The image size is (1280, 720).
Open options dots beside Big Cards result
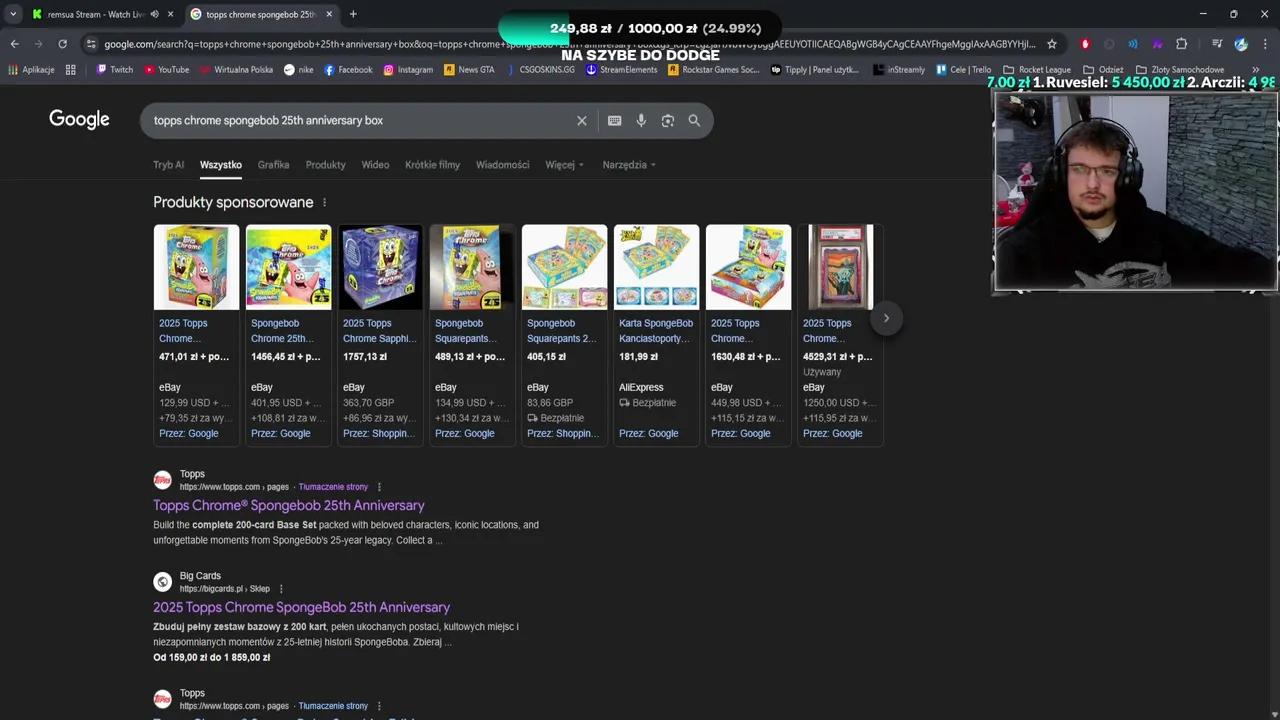pyautogui.click(x=281, y=589)
